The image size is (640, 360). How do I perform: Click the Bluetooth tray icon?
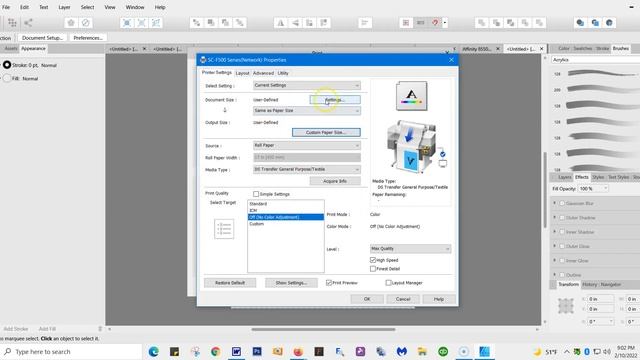click(587, 351)
